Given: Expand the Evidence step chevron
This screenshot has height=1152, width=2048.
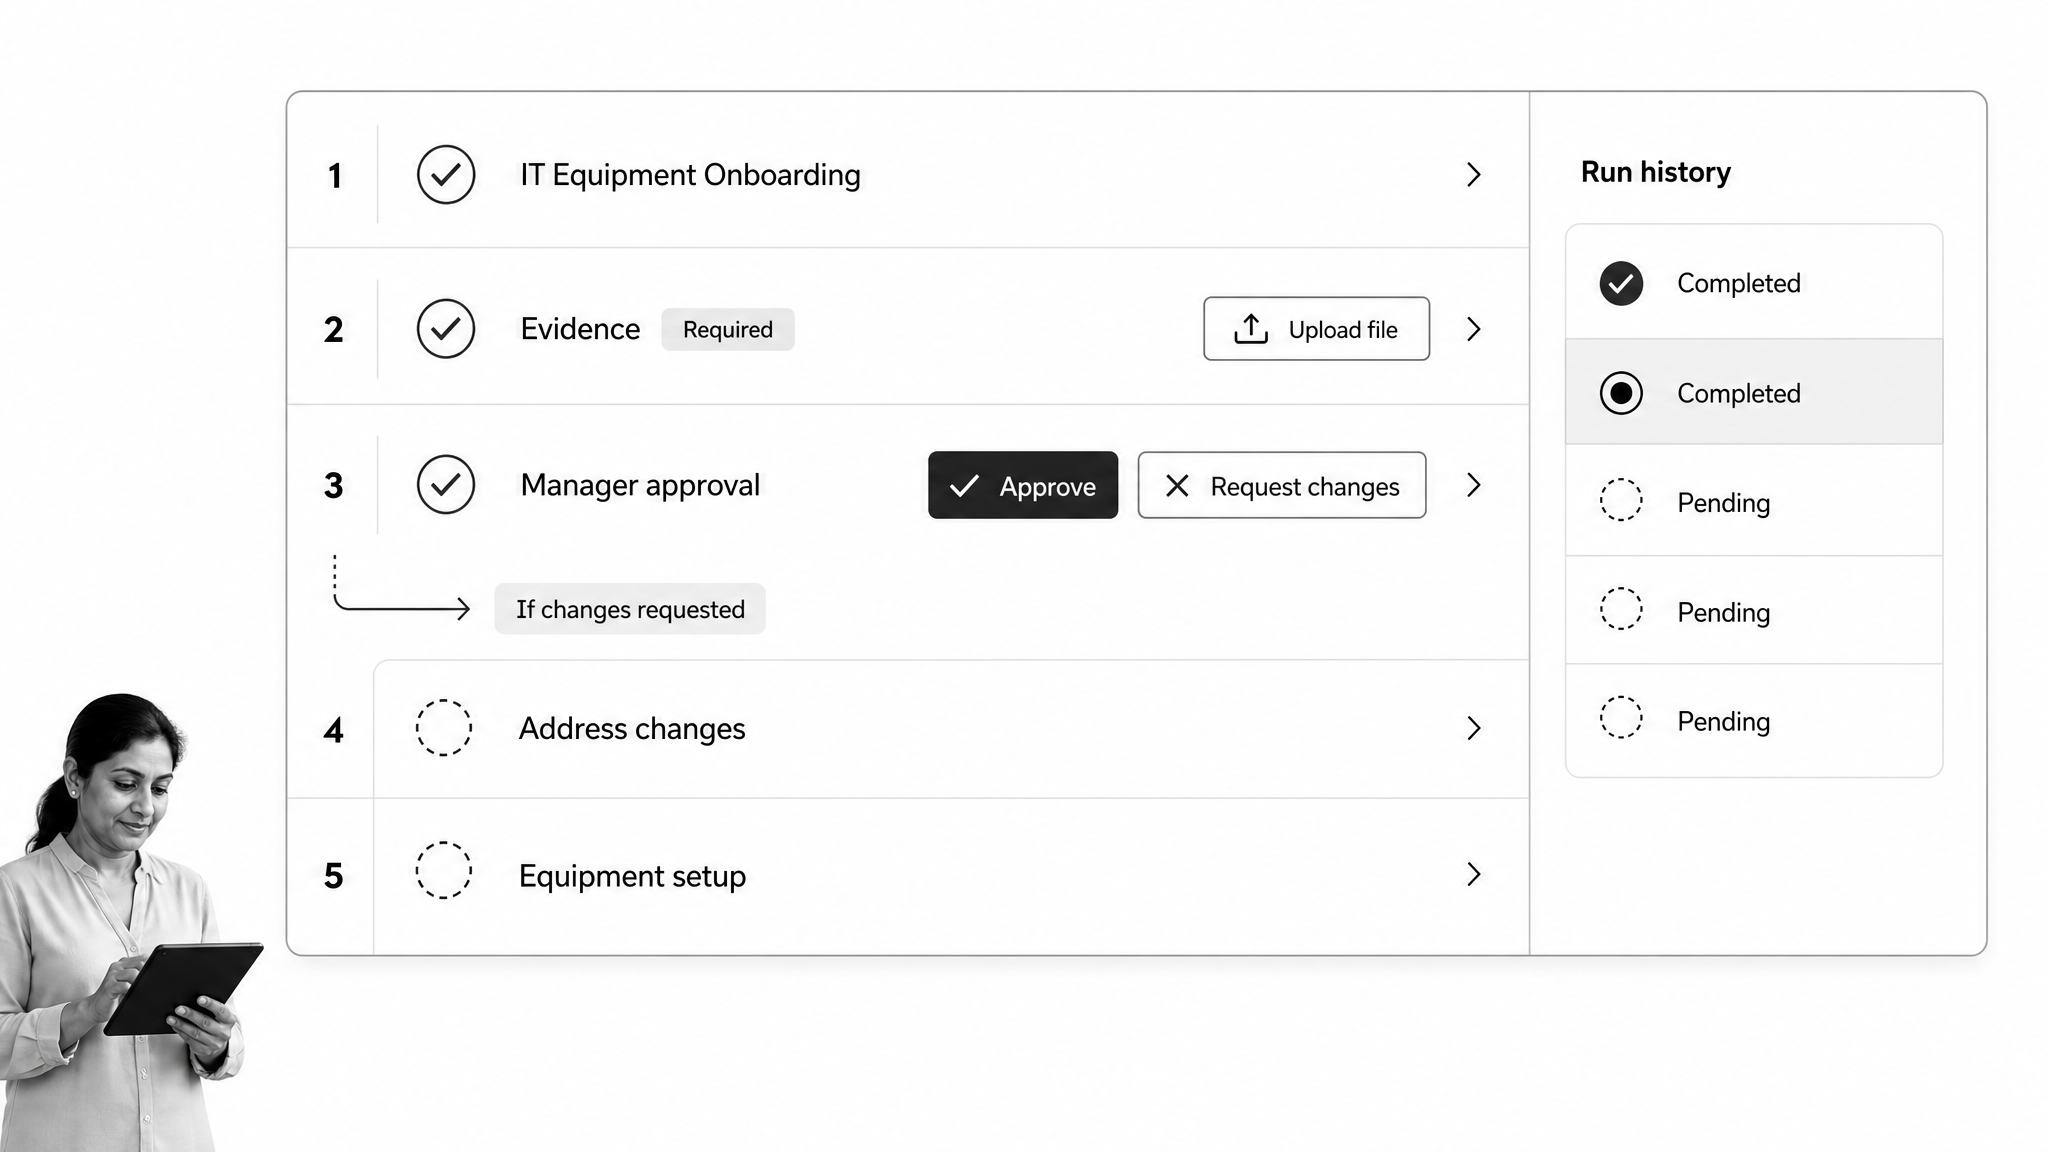Looking at the screenshot, I should click(x=1473, y=329).
